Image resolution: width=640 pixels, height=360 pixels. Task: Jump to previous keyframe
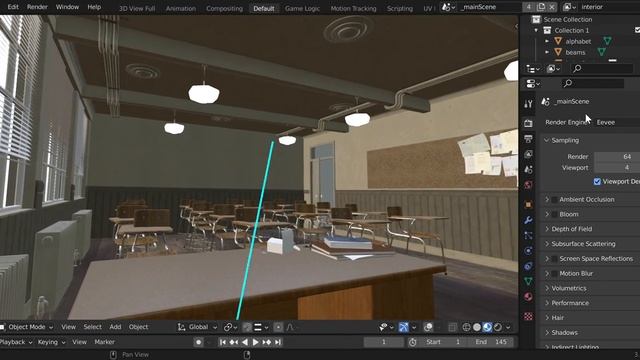pos(233,342)
